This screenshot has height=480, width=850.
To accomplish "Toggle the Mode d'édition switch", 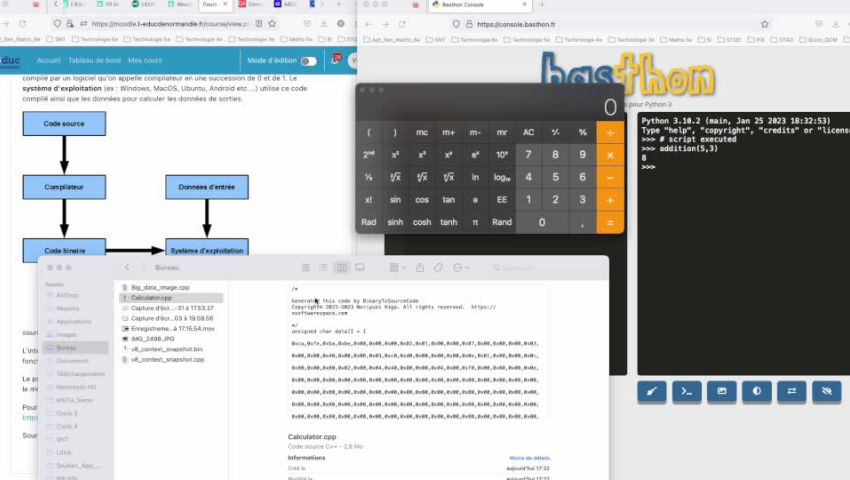I will click(309, 61).
